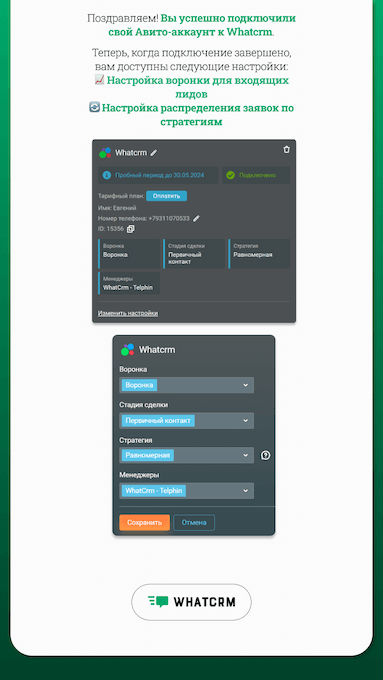The image size is (383, 680).
Task: Click the Стратегия tile showing Равномерная
Action: pos(259,254)
